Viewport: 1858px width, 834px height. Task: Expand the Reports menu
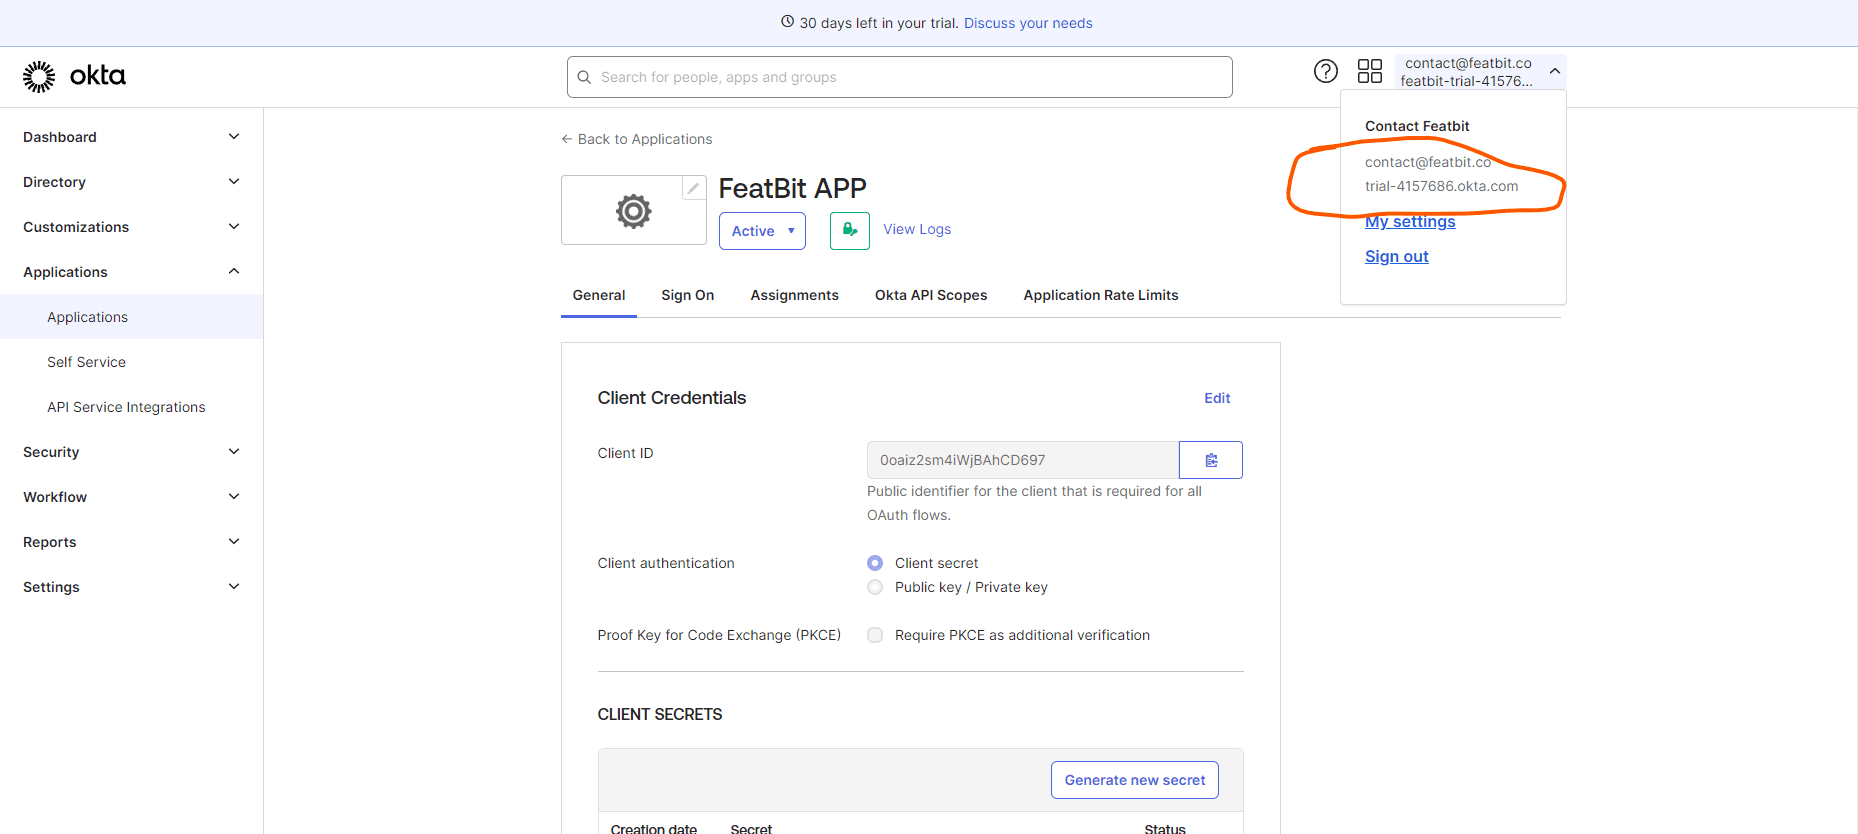point(132,542)
